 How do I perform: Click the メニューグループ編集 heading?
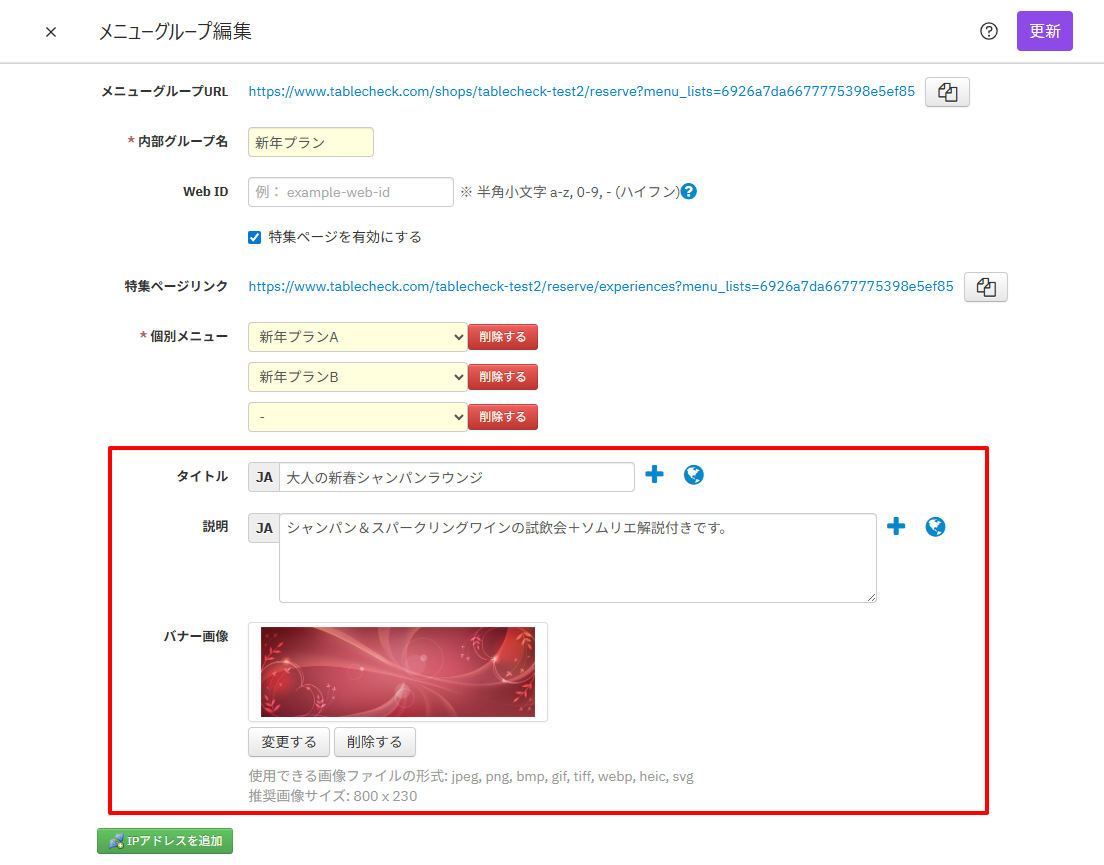click(175, 32)
